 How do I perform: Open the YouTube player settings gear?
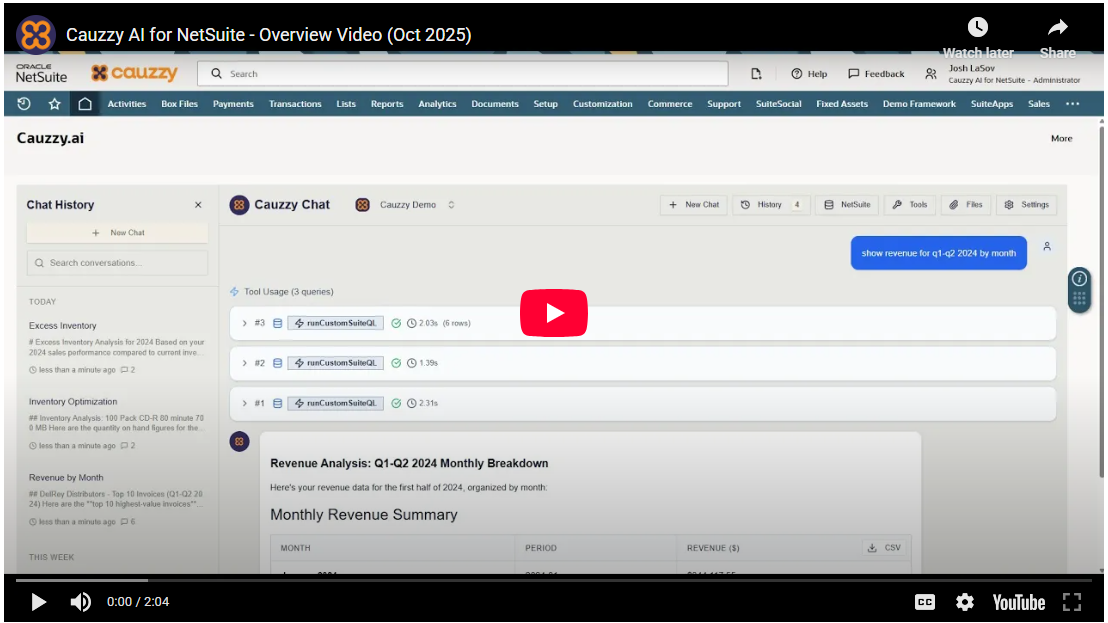pyautogui.click(x=964, y=602)
